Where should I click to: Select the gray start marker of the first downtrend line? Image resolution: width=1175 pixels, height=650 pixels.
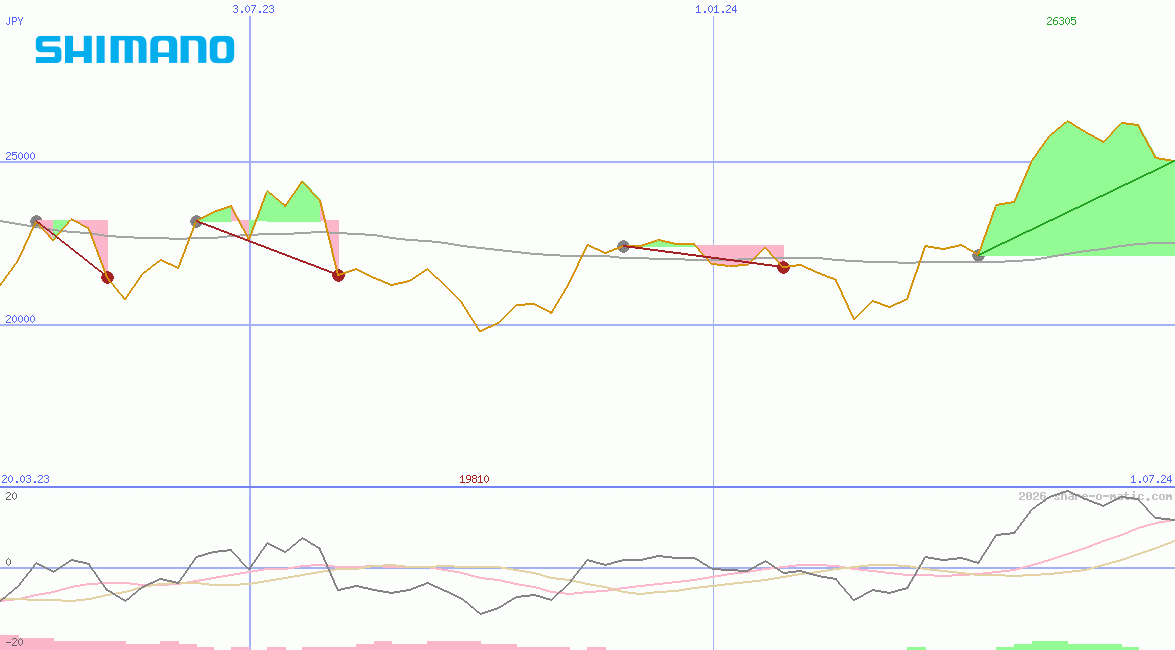tap(36, 219)
